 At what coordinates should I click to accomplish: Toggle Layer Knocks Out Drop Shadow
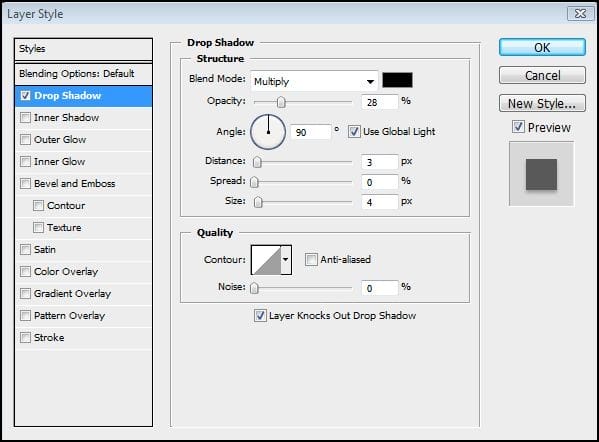tap(260, 316)
